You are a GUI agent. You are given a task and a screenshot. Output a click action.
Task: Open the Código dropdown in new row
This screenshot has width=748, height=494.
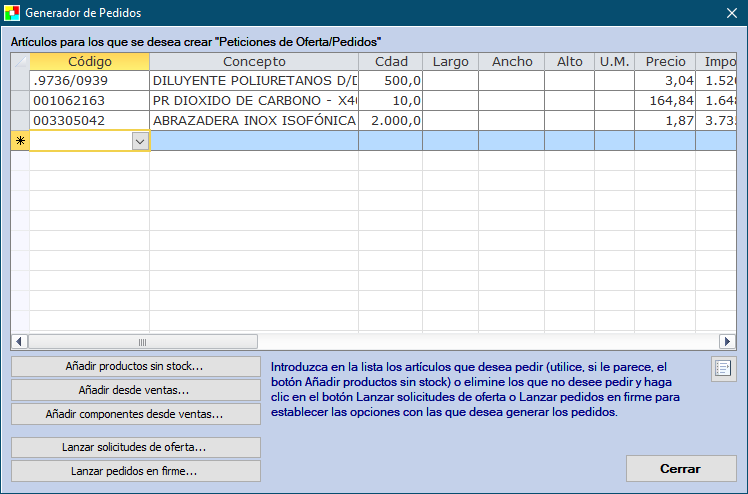coord(140,142)
